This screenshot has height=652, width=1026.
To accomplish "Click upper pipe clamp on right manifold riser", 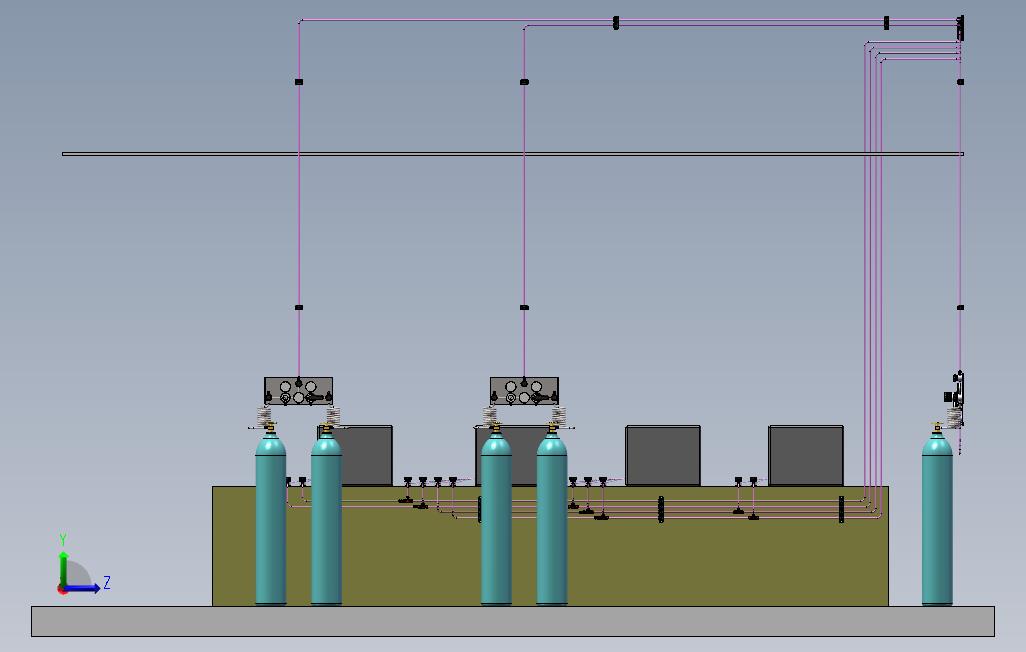I will [x=524, y=82].
